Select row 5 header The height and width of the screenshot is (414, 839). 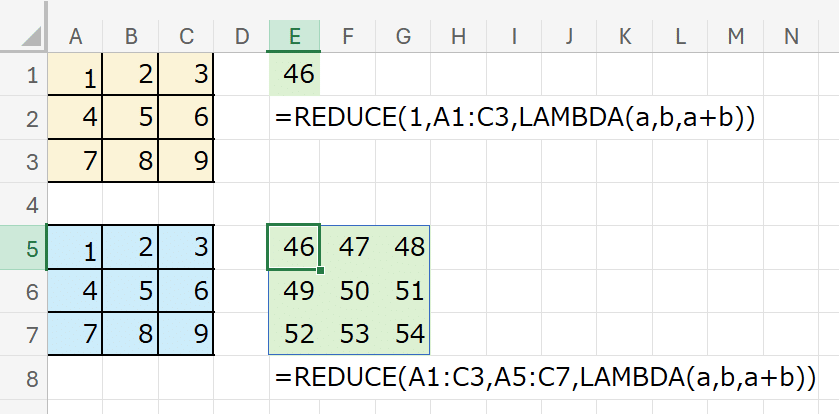pyautogui.click(x=23, y=248)
